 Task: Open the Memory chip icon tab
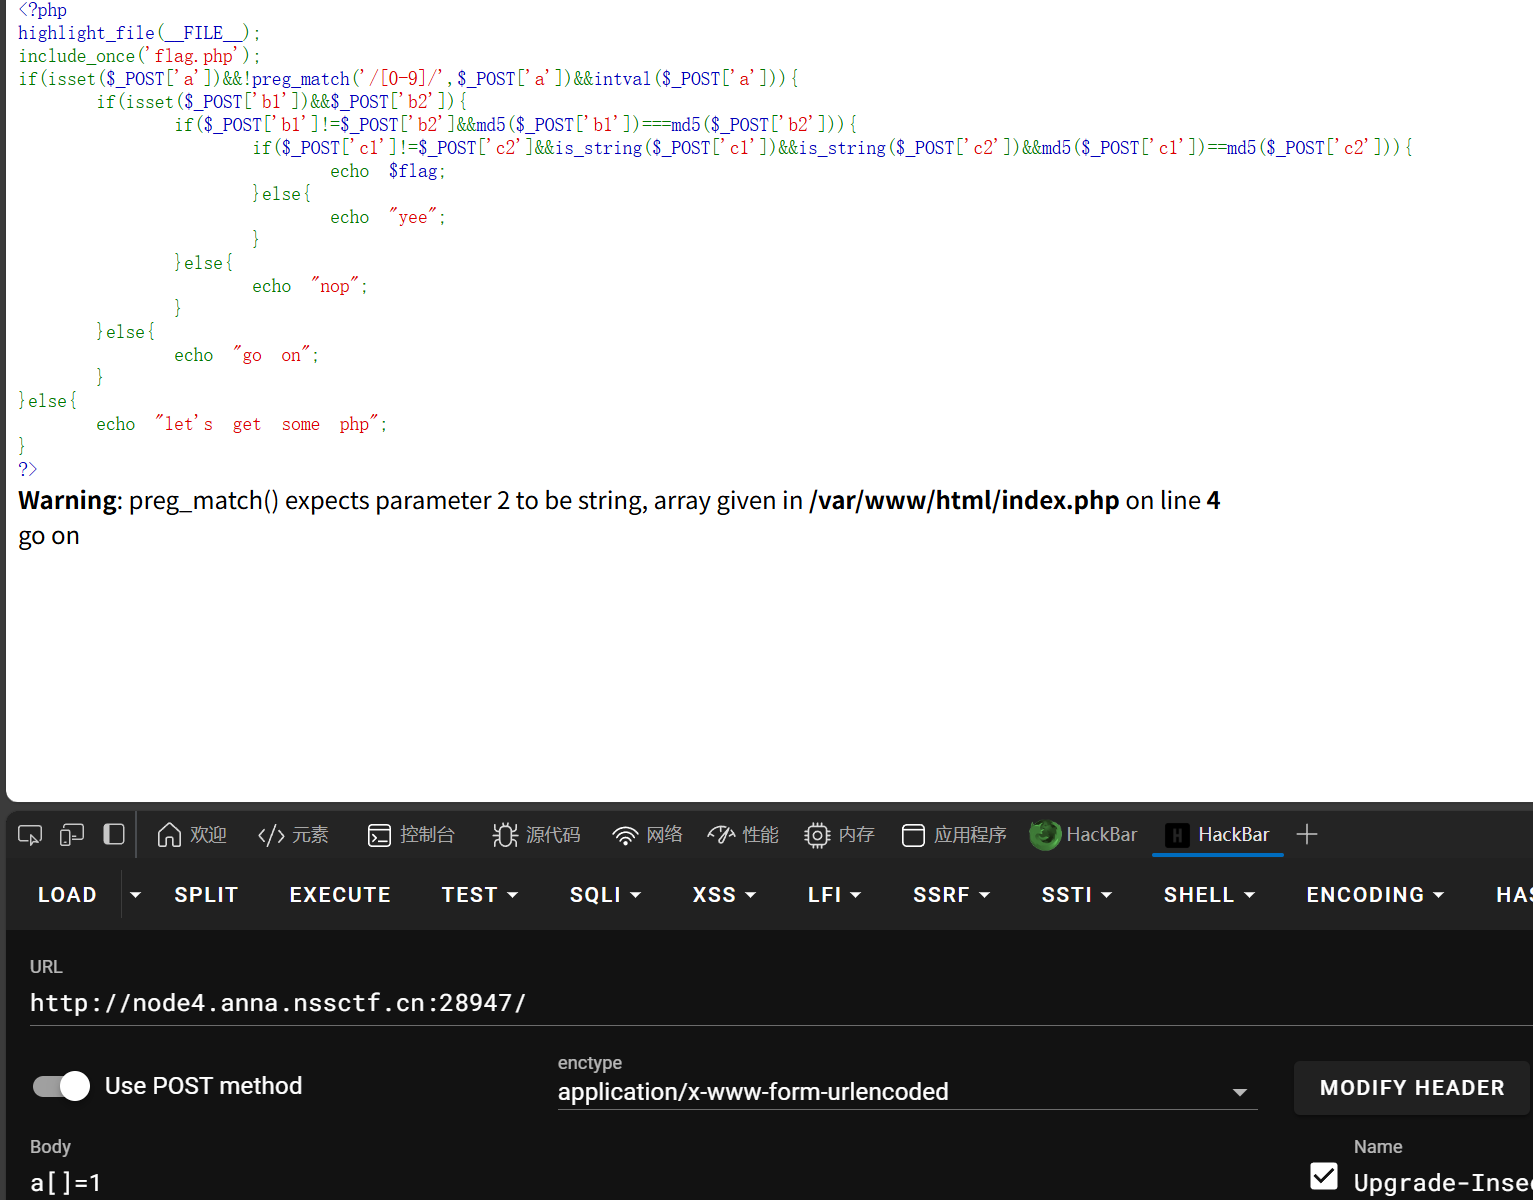pos(839,835)
